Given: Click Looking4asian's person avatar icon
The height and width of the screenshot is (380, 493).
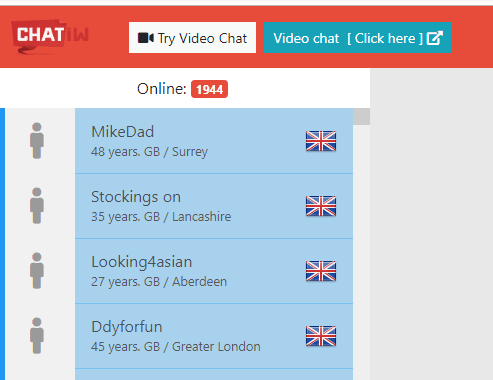Looking at the screenshot, I should (37, 271).
